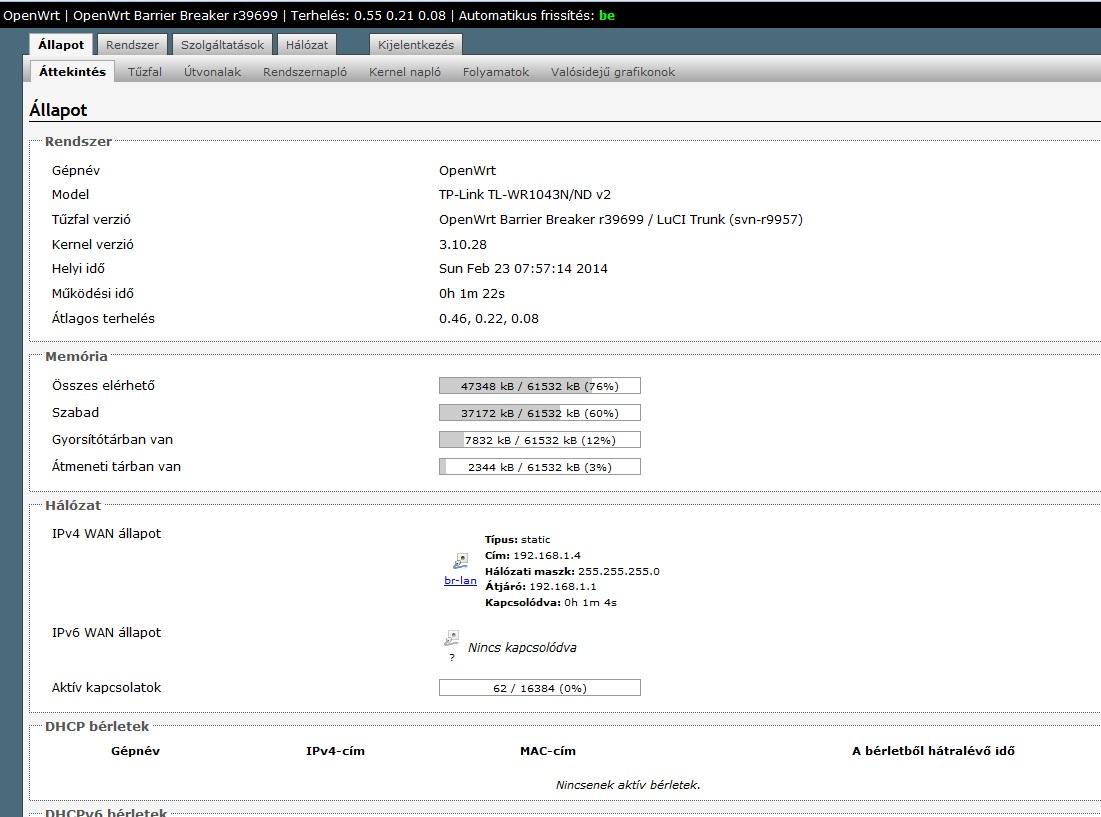This screenshot has width=1101, height=817.
Task: Click the Gépnév column header in DHCP table
Action: pyautogui.click(x=136, y=751)
